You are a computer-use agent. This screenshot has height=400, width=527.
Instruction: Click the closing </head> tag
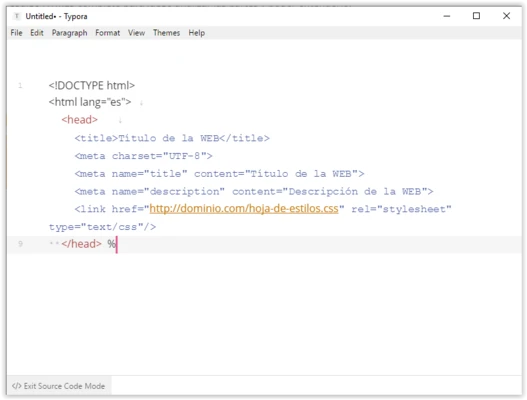(81, 244)
